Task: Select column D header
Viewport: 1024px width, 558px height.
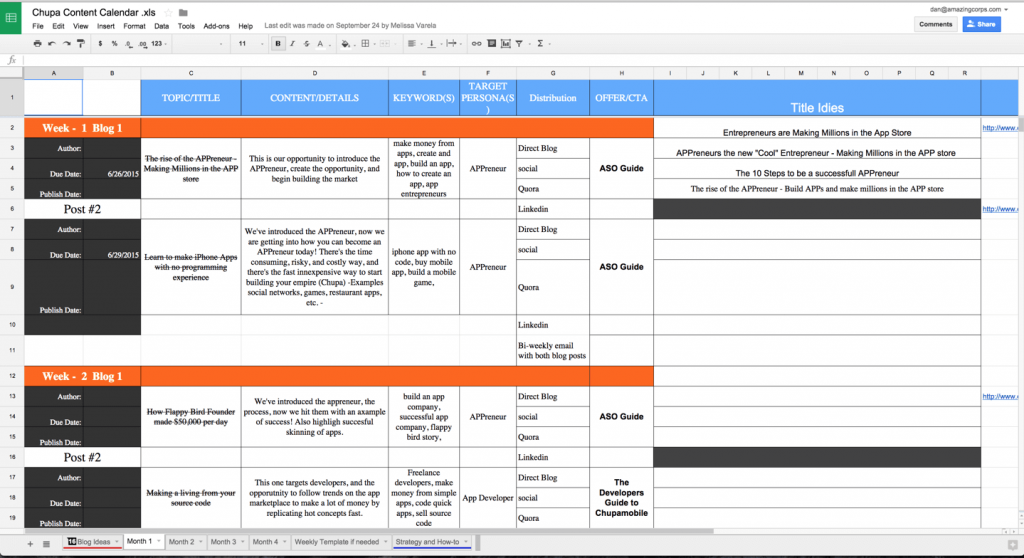Action: tap(314, 73)
